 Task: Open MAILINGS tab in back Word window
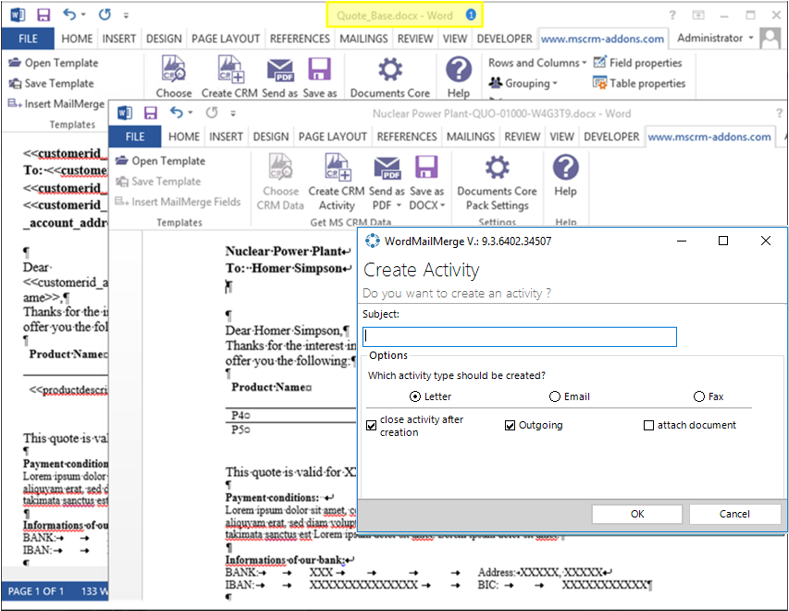(363, 39)
